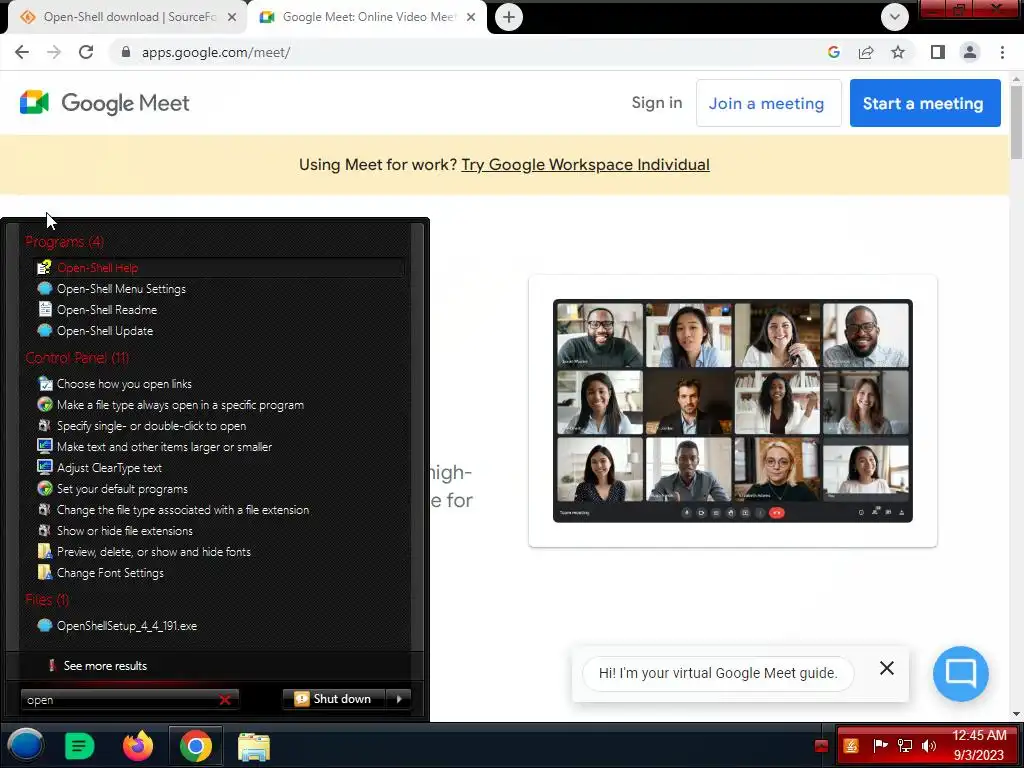
Task: Click the Open-Shell Menu Settings shell icon
Action: point(44,289)
